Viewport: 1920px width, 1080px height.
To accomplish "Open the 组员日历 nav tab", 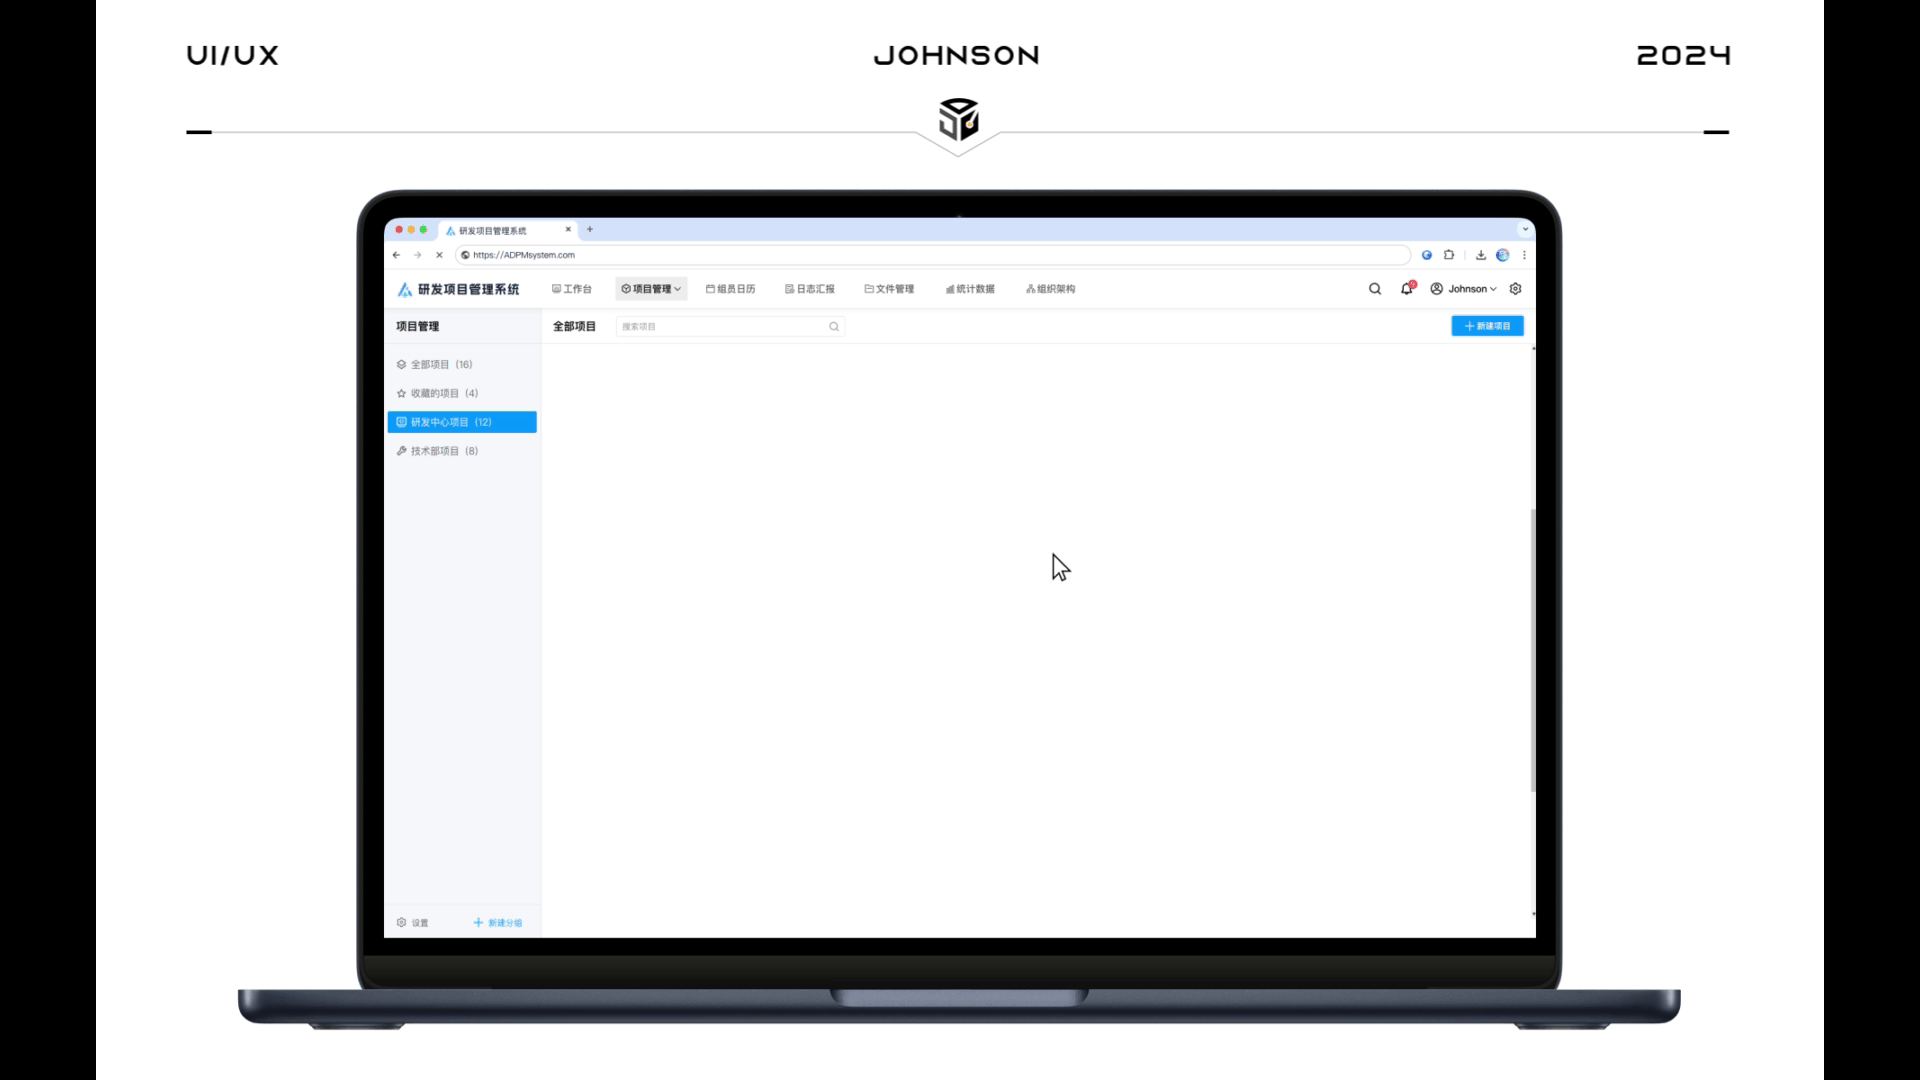I will pyautogui.click(x=731, y=289).
